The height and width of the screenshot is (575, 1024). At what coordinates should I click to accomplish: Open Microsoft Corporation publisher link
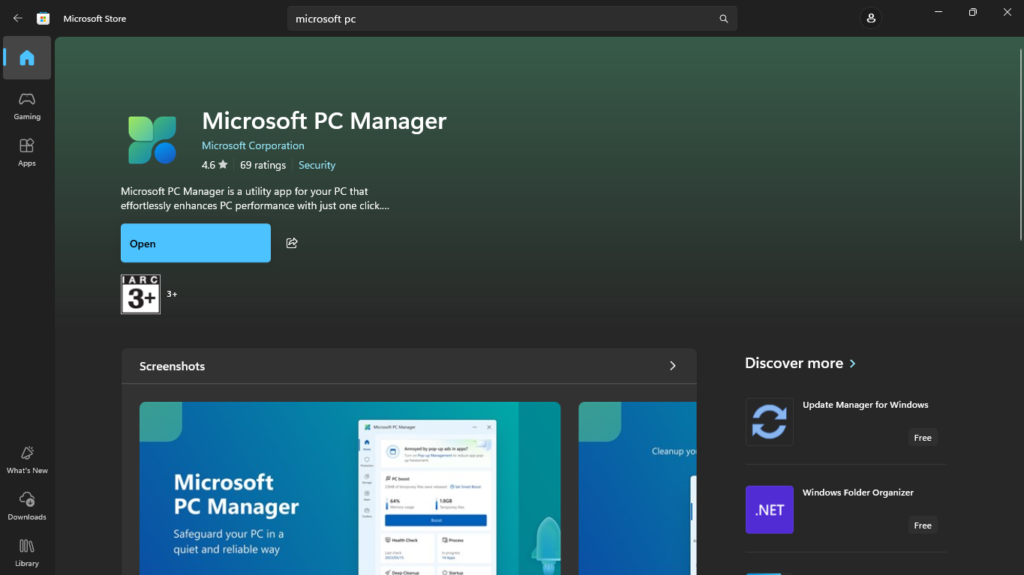point(253,146)
